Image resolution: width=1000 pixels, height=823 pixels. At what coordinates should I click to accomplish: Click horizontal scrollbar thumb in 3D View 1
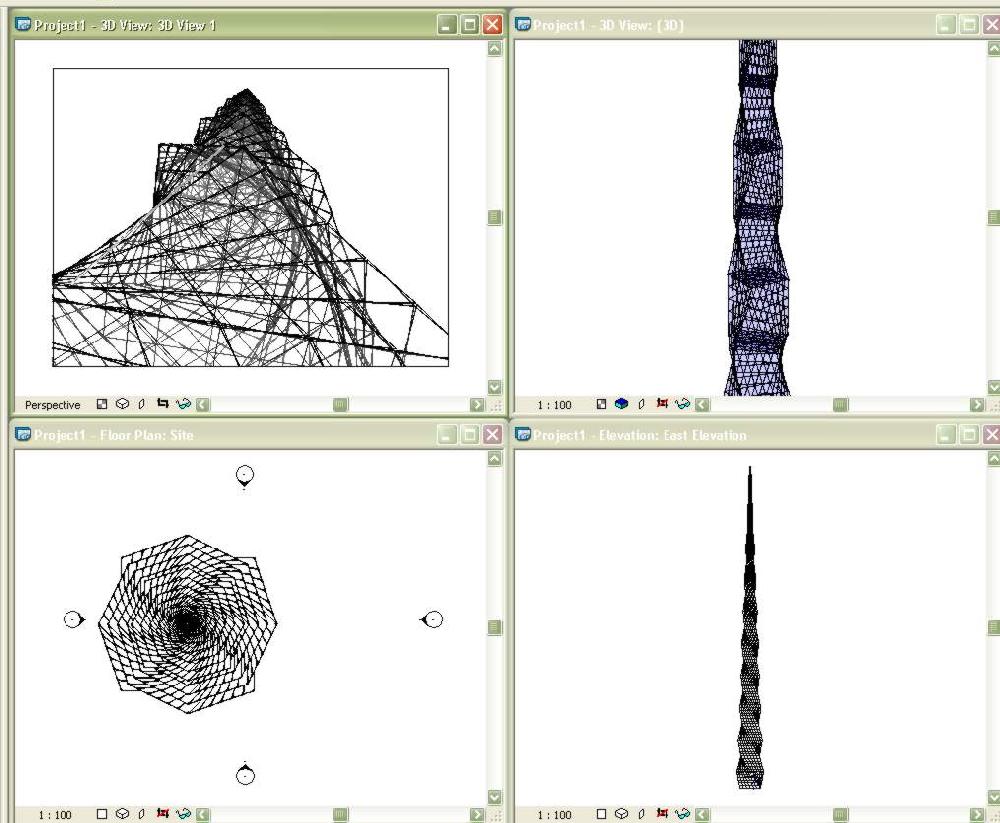tap(341, 404)
